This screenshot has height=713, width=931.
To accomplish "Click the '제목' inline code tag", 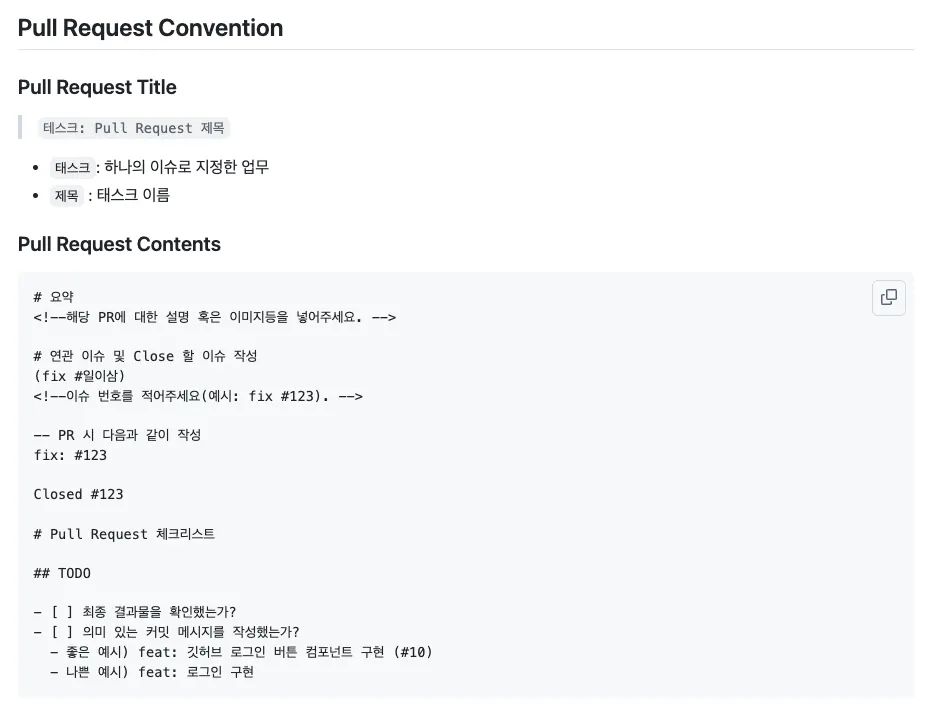I will click(66, 195).
